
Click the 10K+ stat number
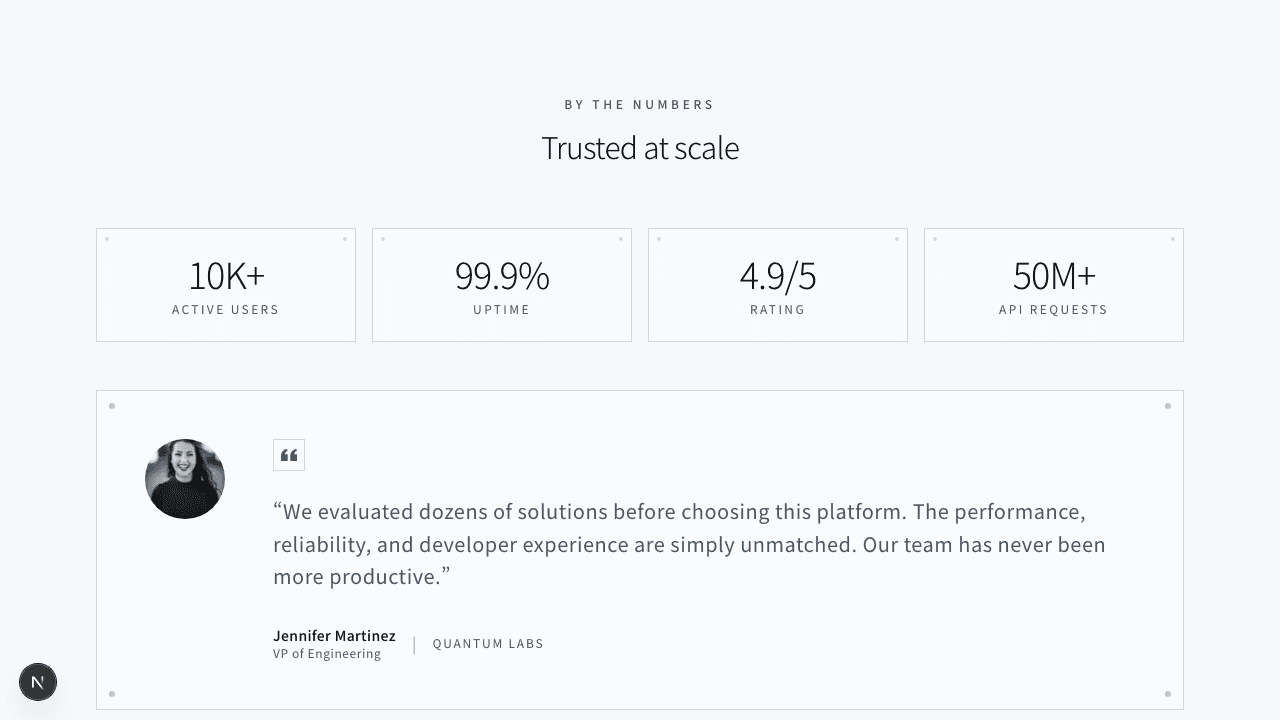coord(226,275)
